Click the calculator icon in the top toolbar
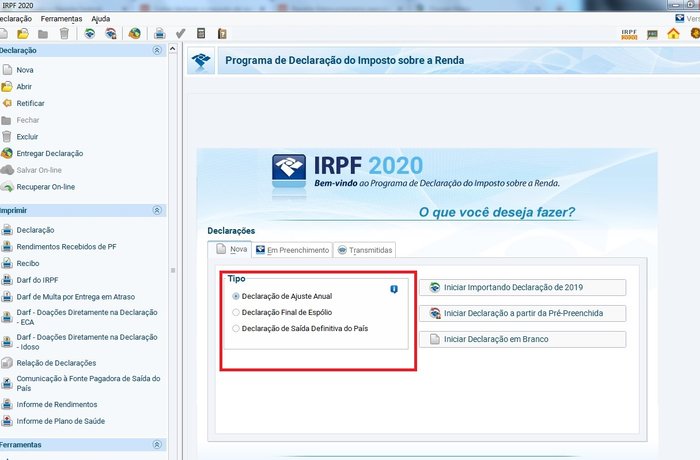Image resolution: width=700 pixels, height=460 pixels. click(201, 33)
